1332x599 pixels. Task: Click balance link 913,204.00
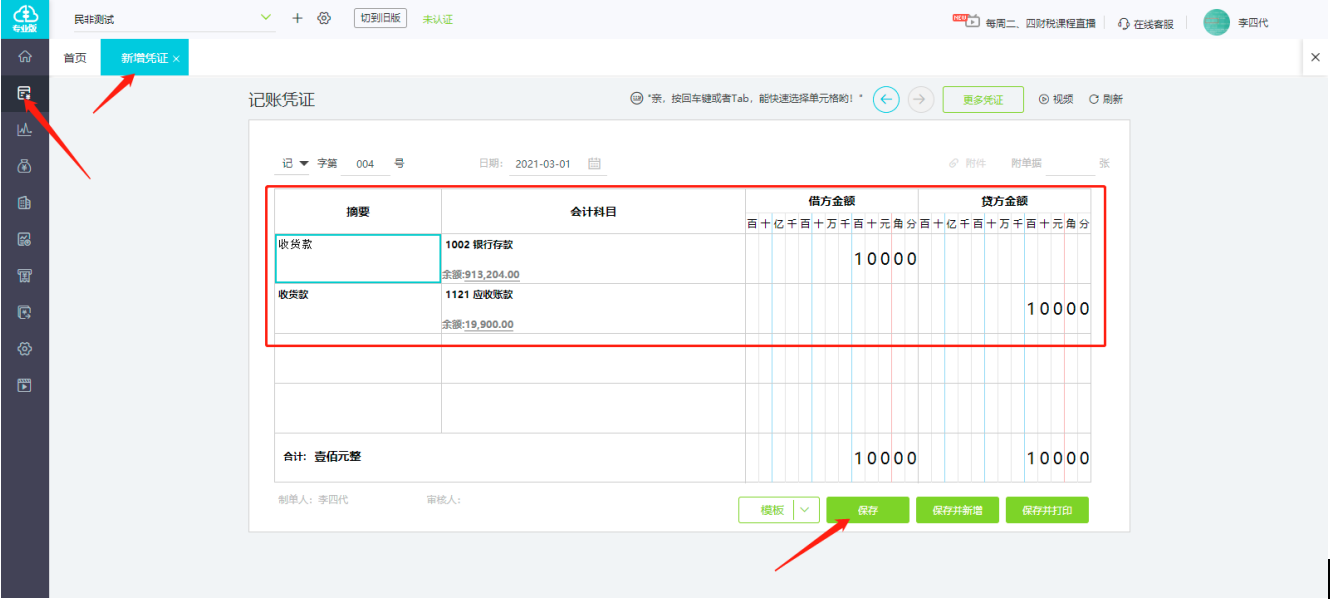(492, 275)
